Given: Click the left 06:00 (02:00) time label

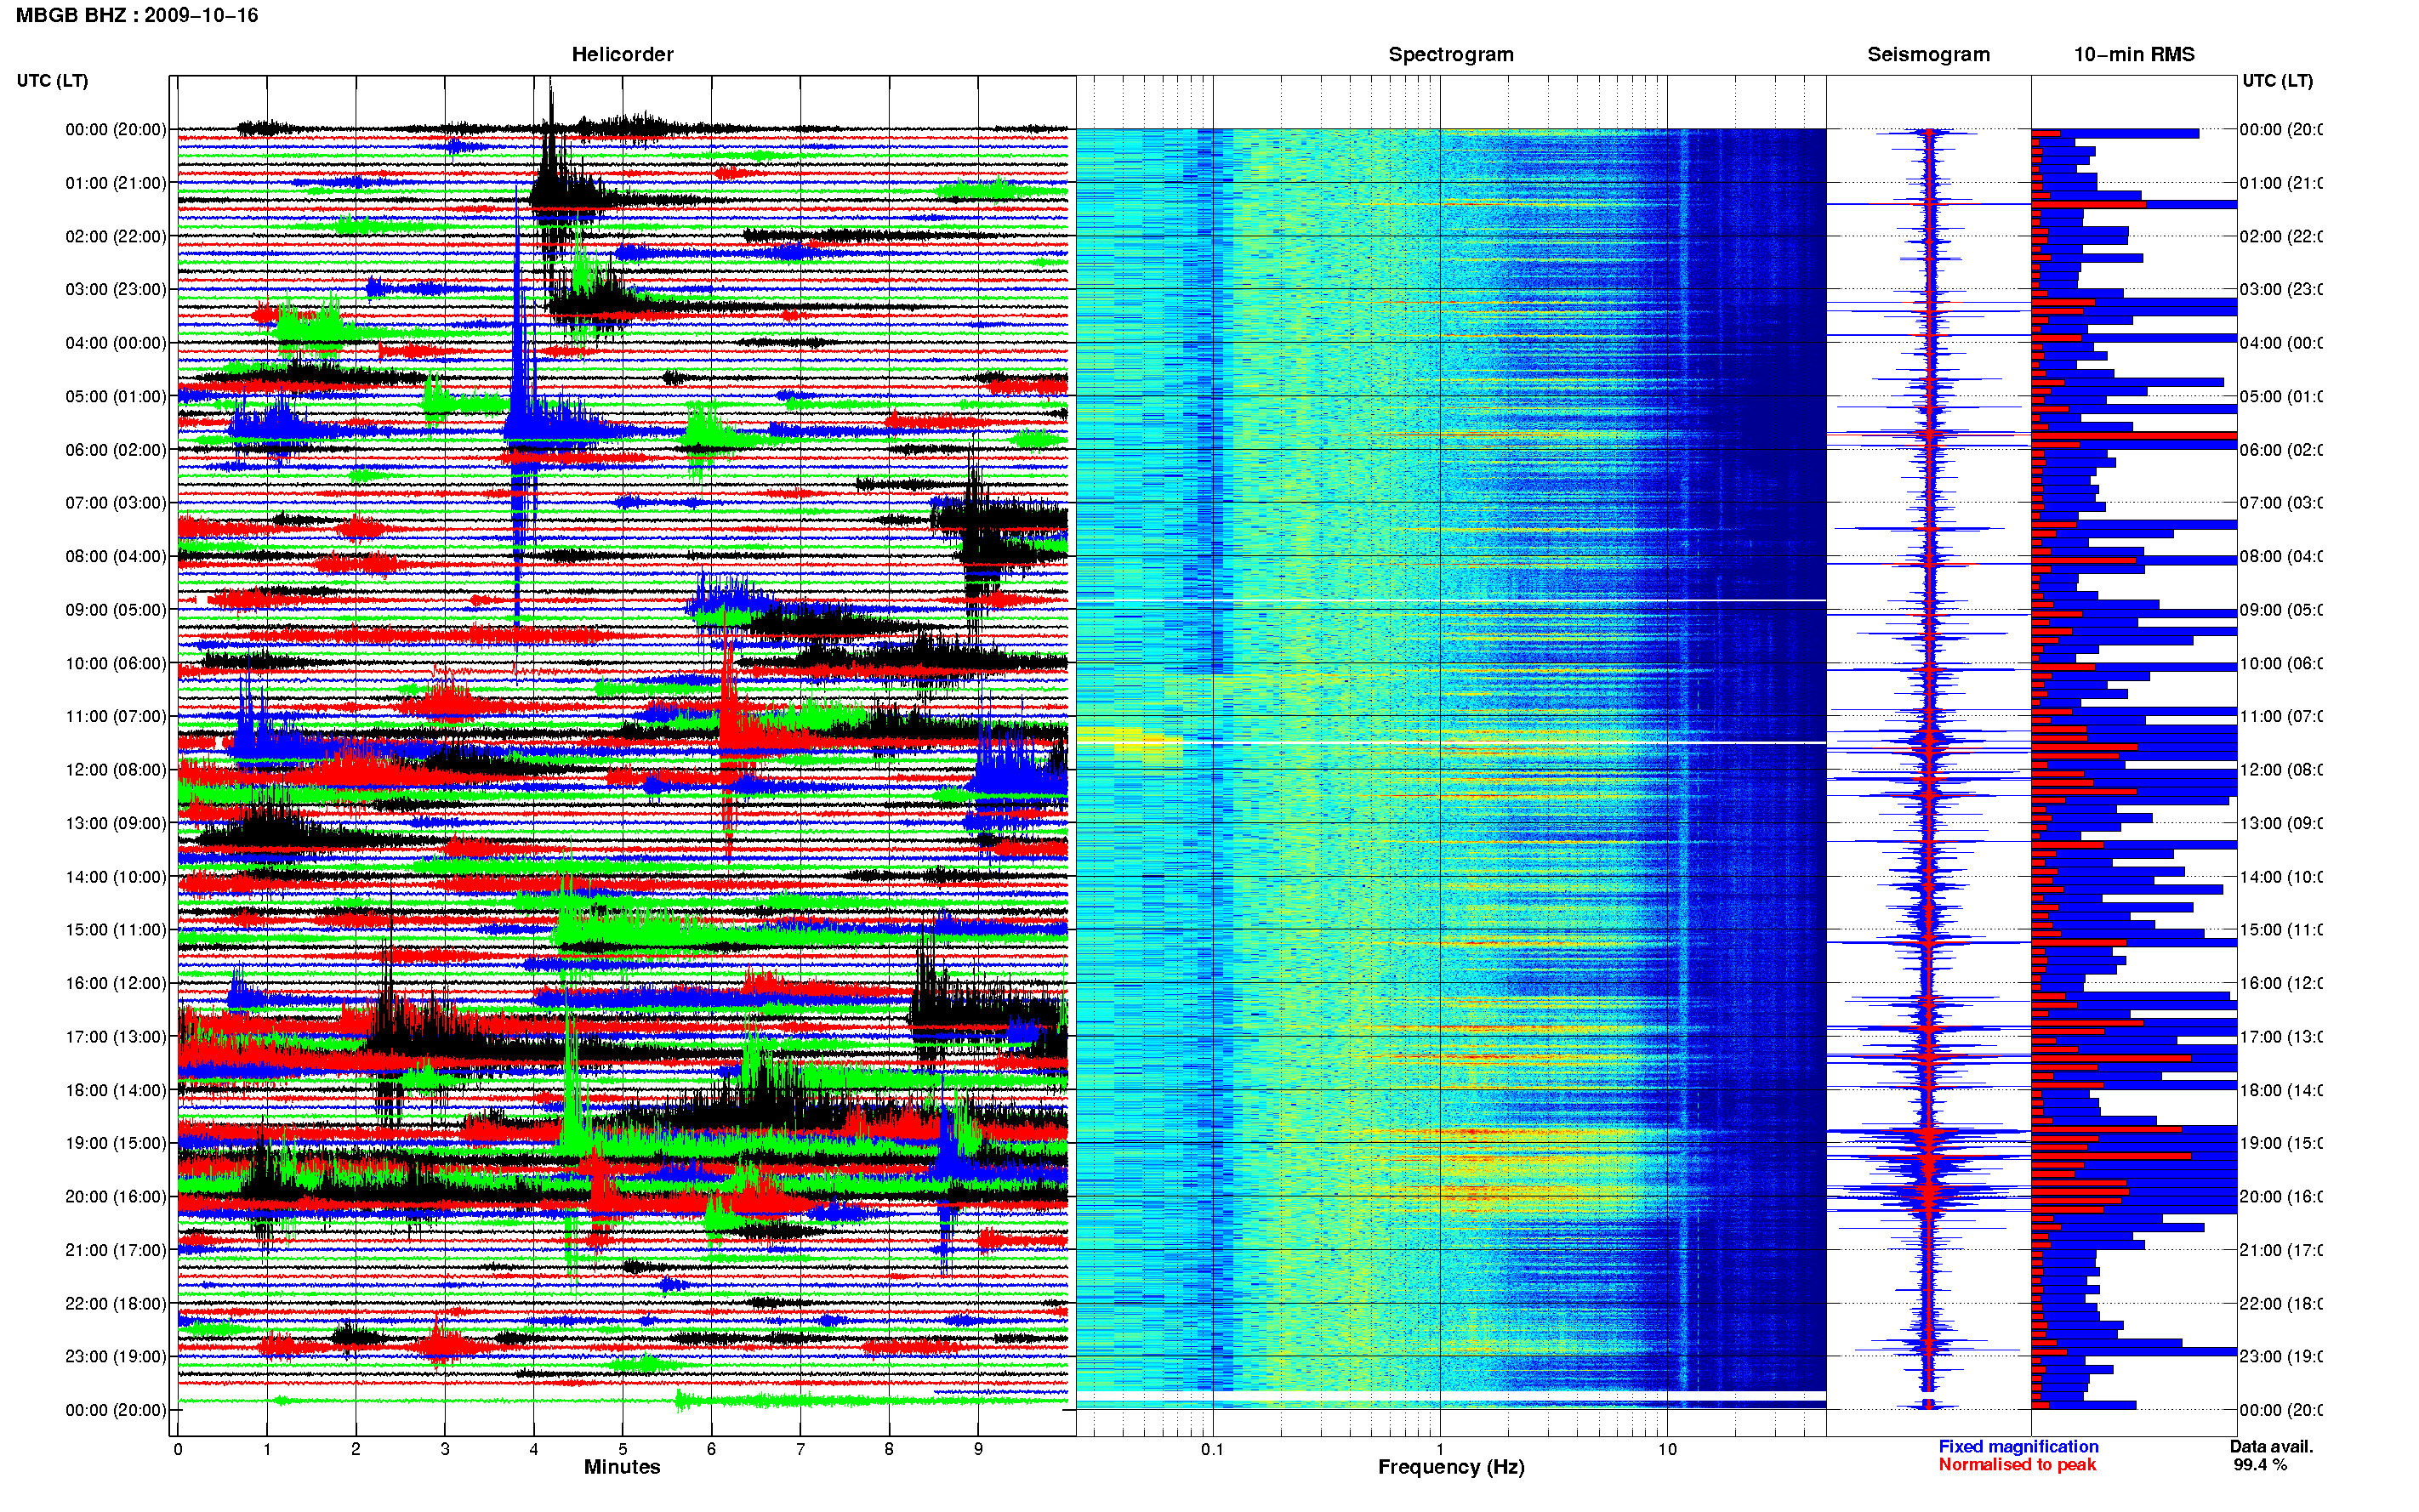Looking at the screenshot, I should (116, 450).
